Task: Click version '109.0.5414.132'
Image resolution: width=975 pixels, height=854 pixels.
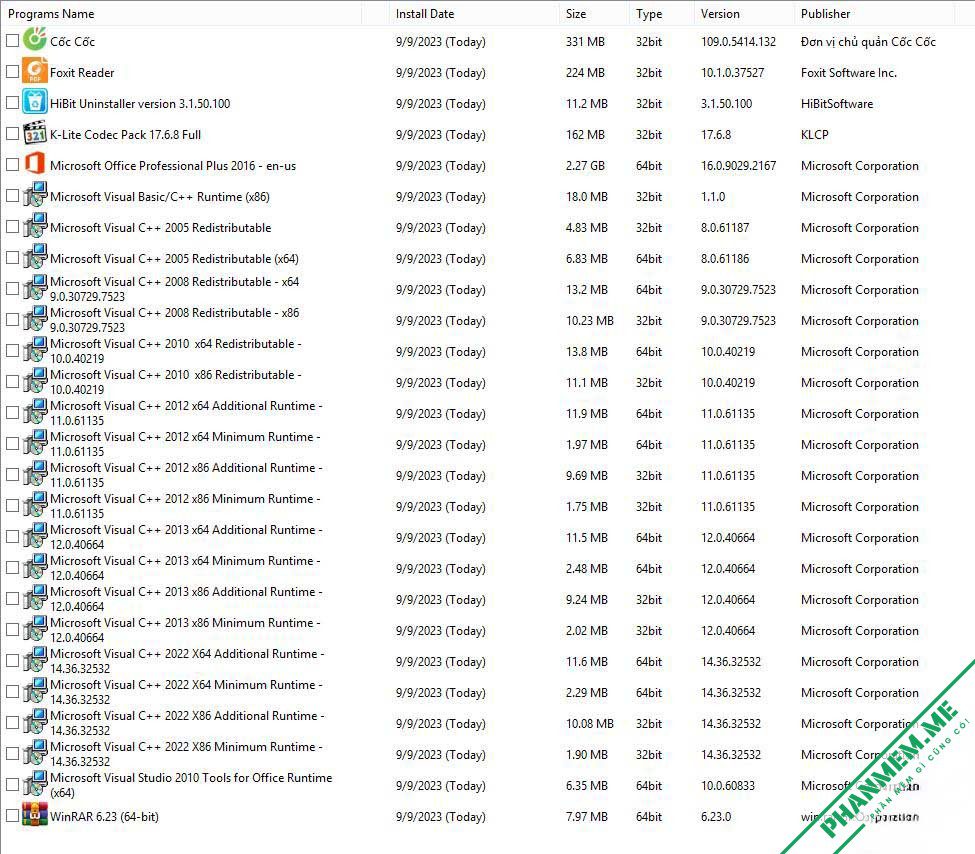Action: (x=738, y=42)
